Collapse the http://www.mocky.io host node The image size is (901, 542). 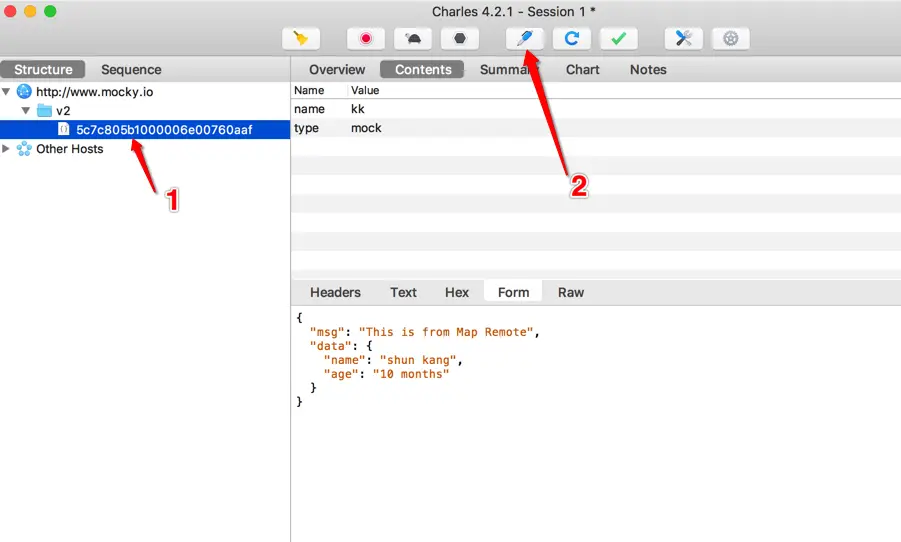pos(6,91)
